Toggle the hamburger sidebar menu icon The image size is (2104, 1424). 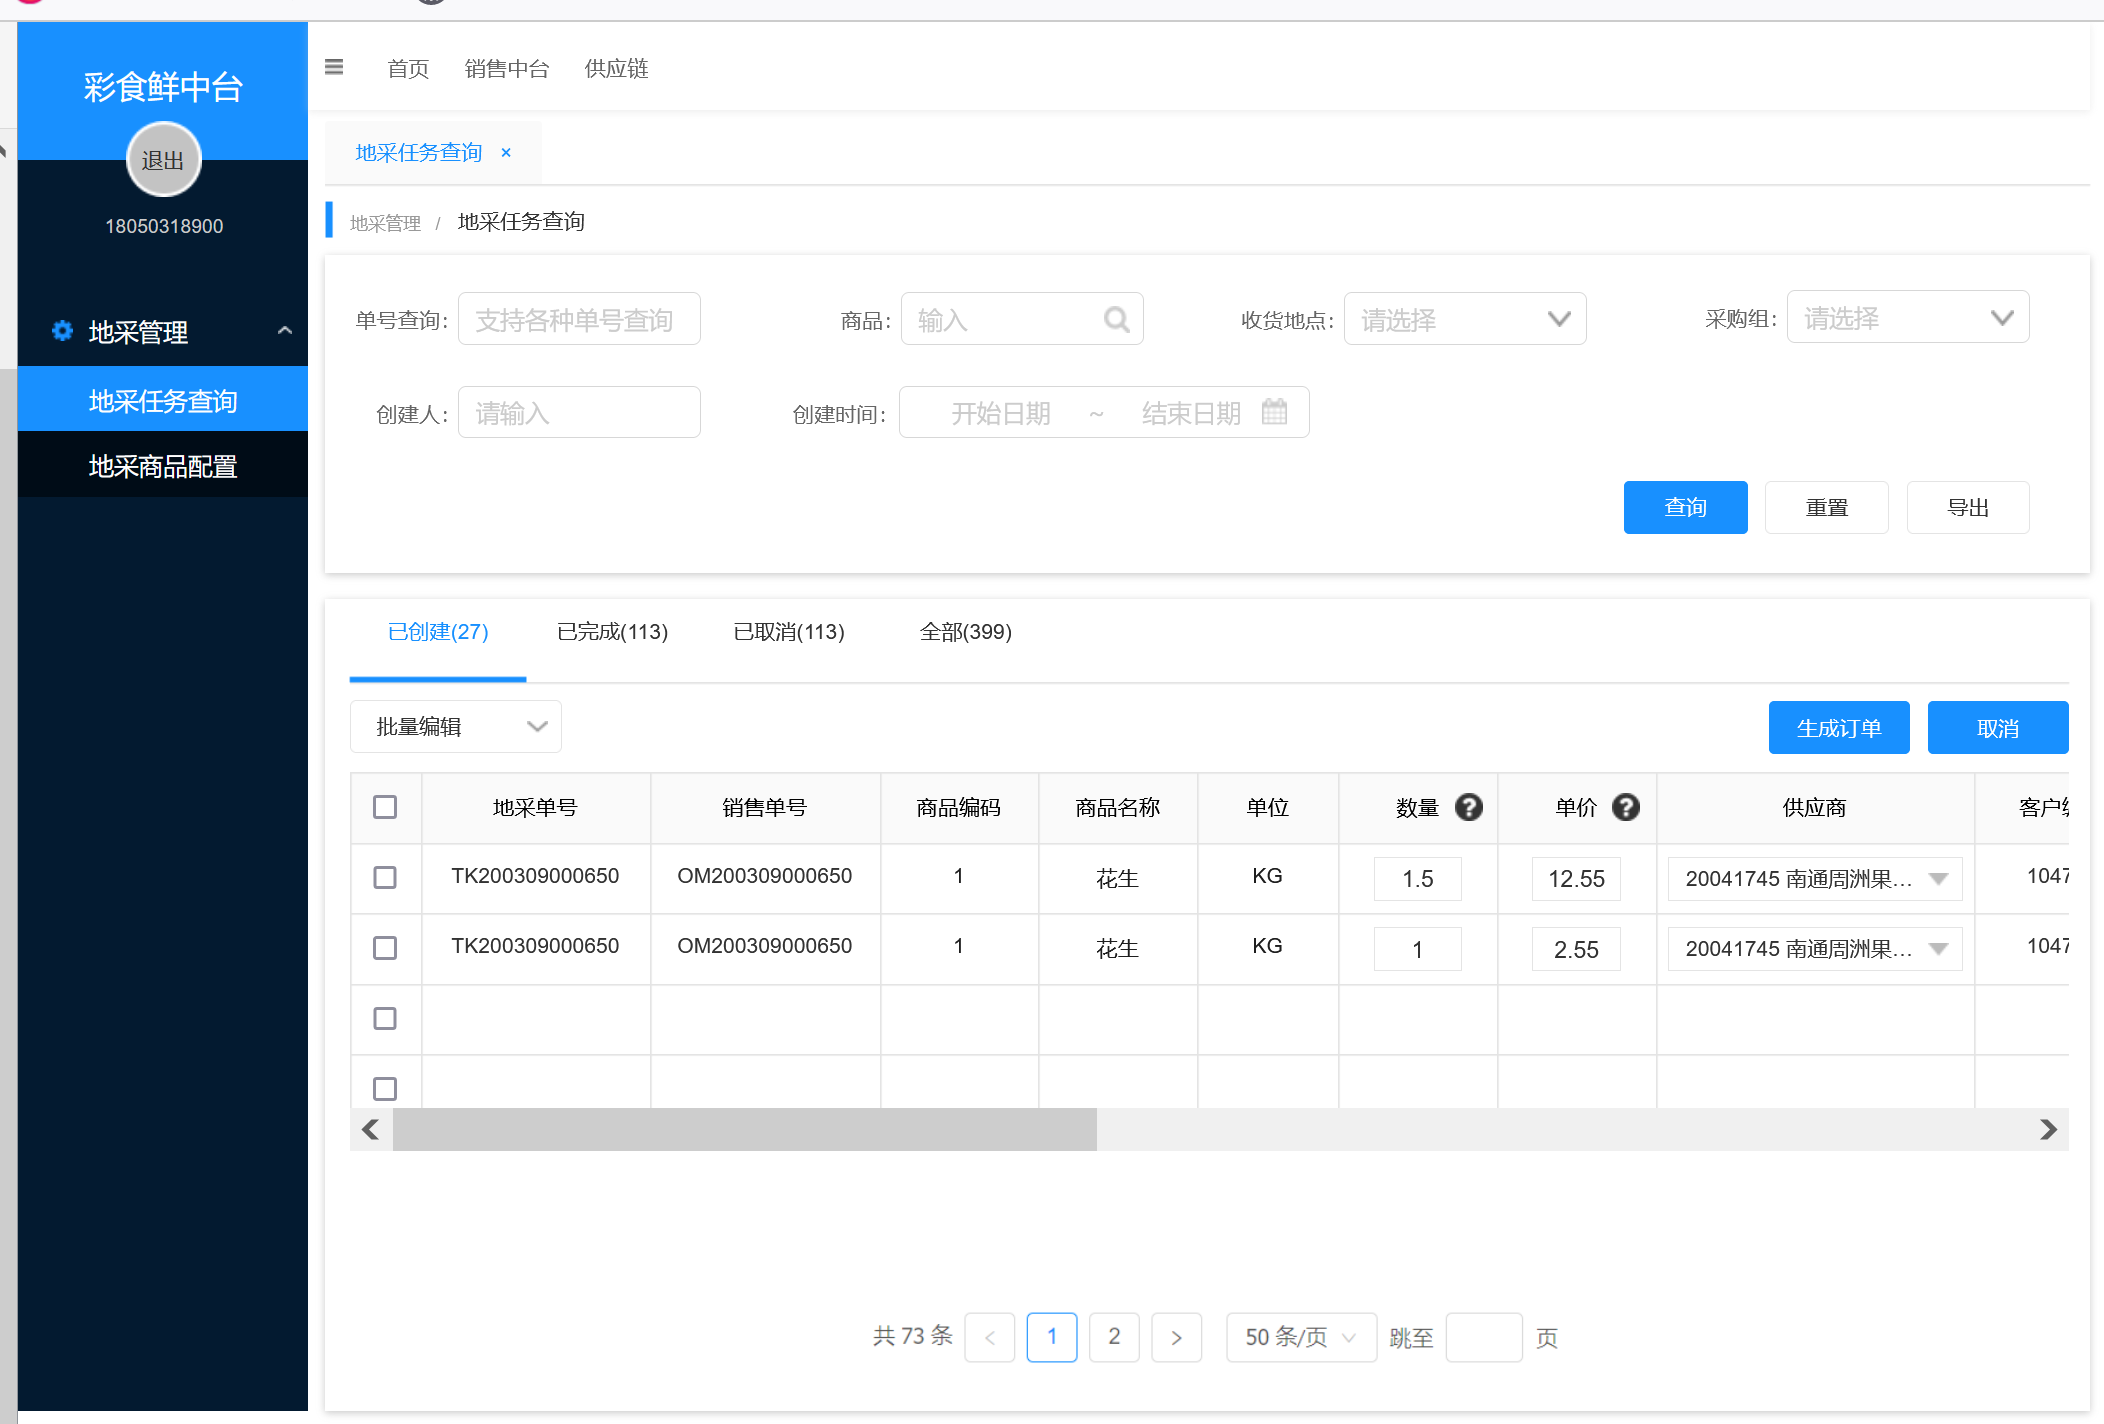pos(334,67)
